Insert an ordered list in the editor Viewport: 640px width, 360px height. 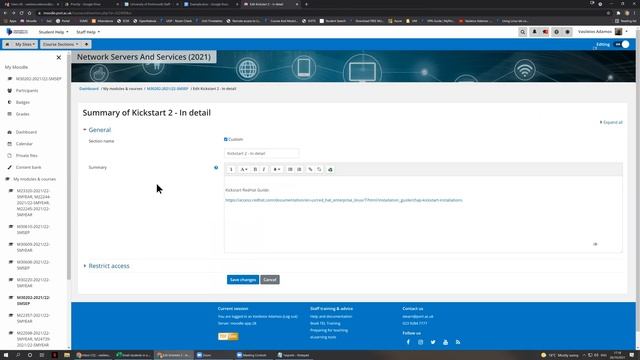tap(299, 169)
